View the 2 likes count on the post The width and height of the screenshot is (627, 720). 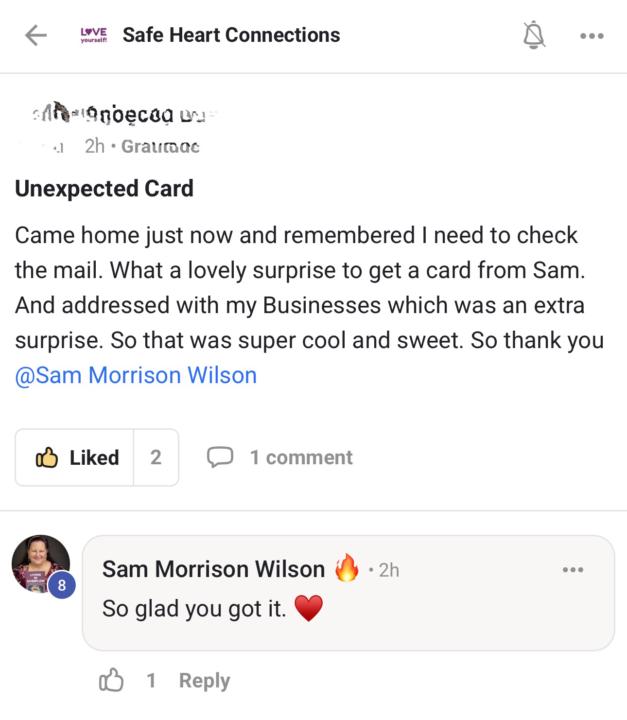click(x=156, y=458)
